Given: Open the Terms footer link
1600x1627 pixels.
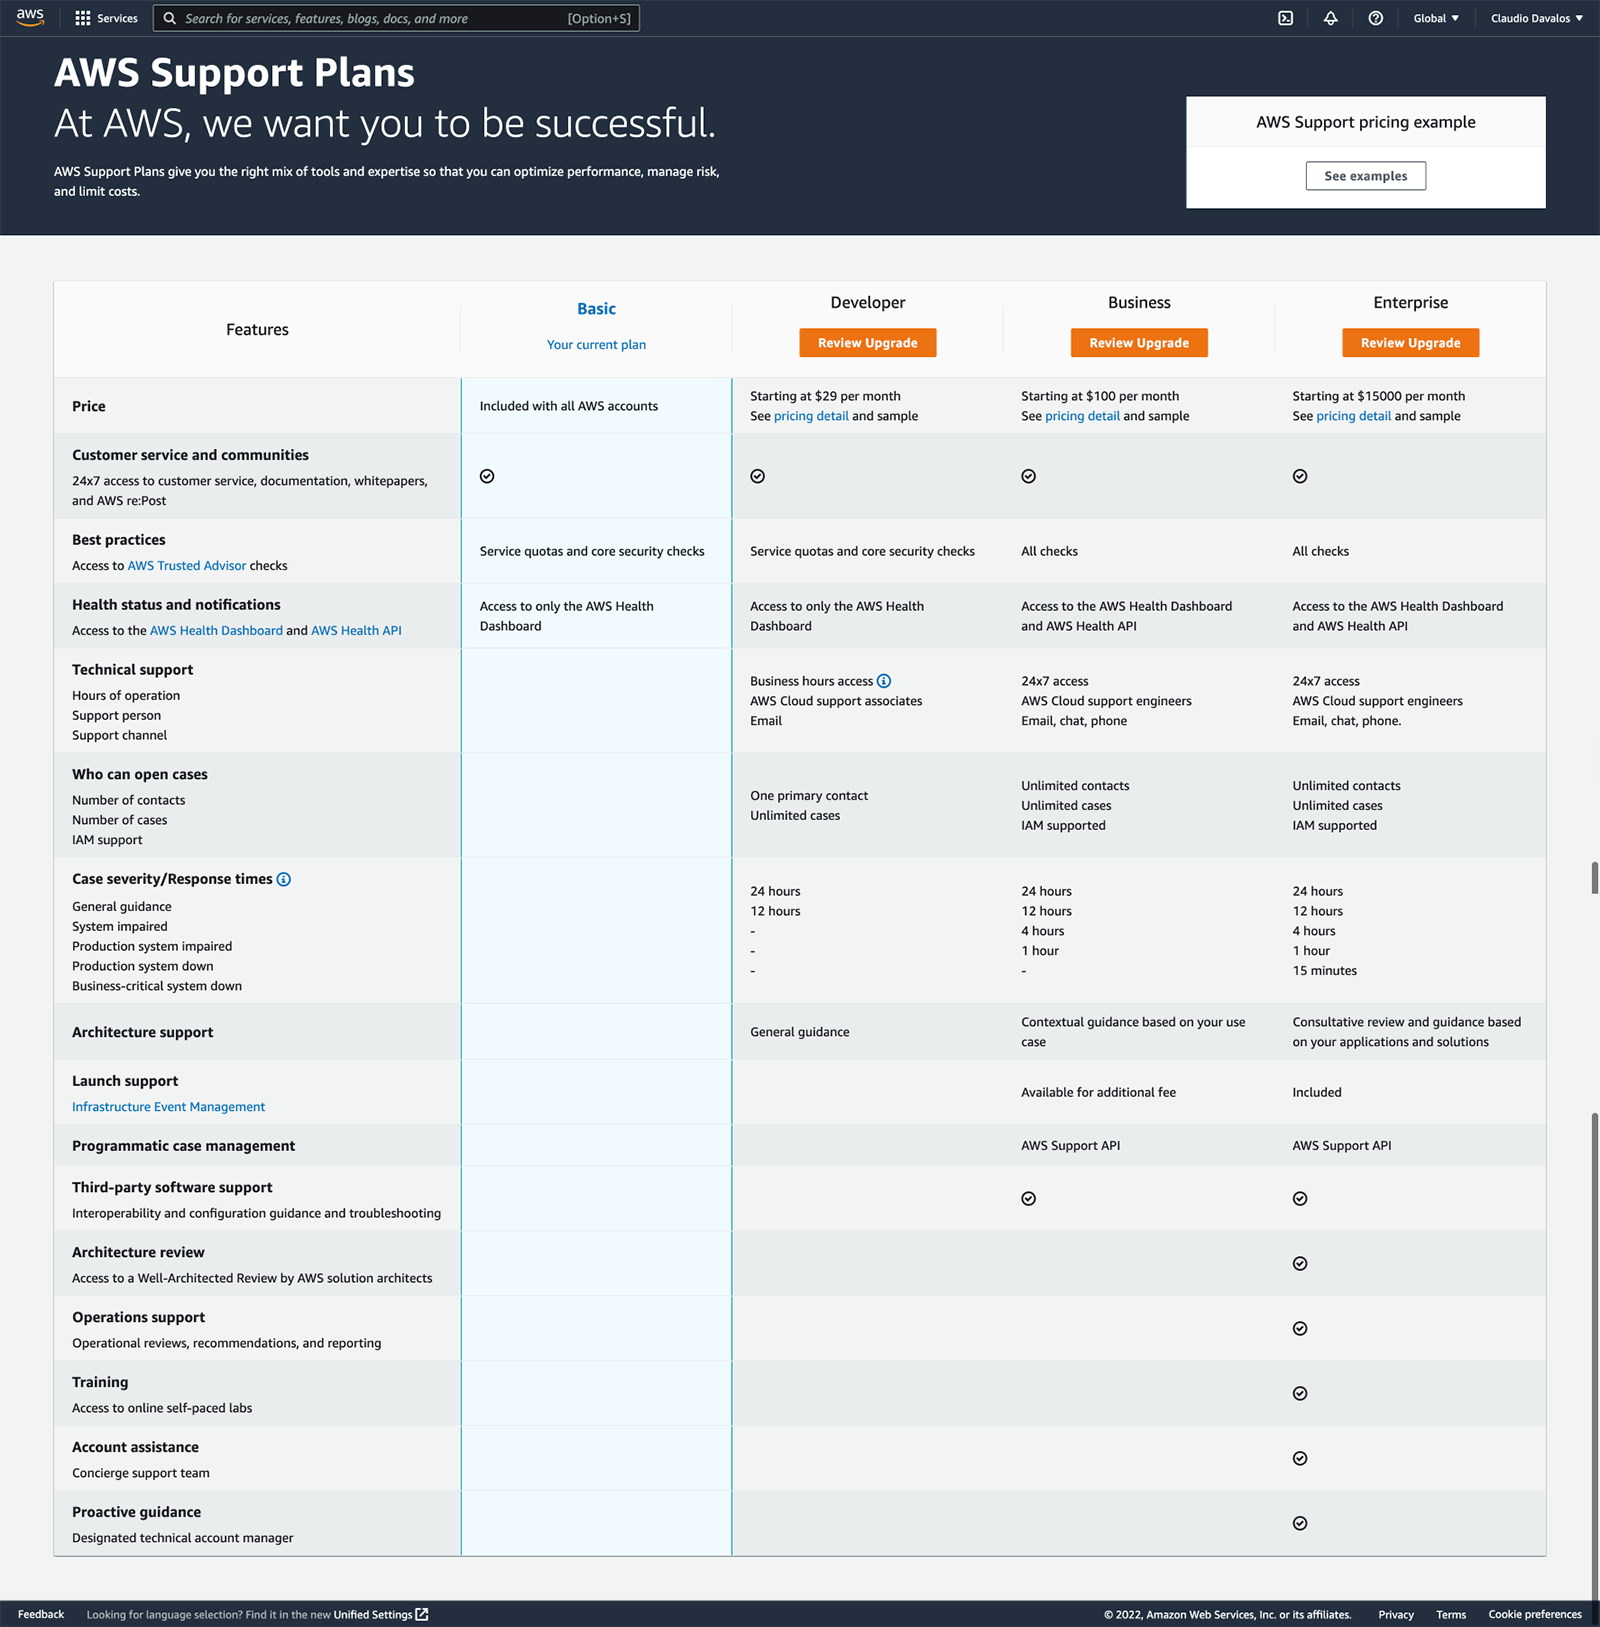Looking at the screenshot, I should (1451, 1614).
